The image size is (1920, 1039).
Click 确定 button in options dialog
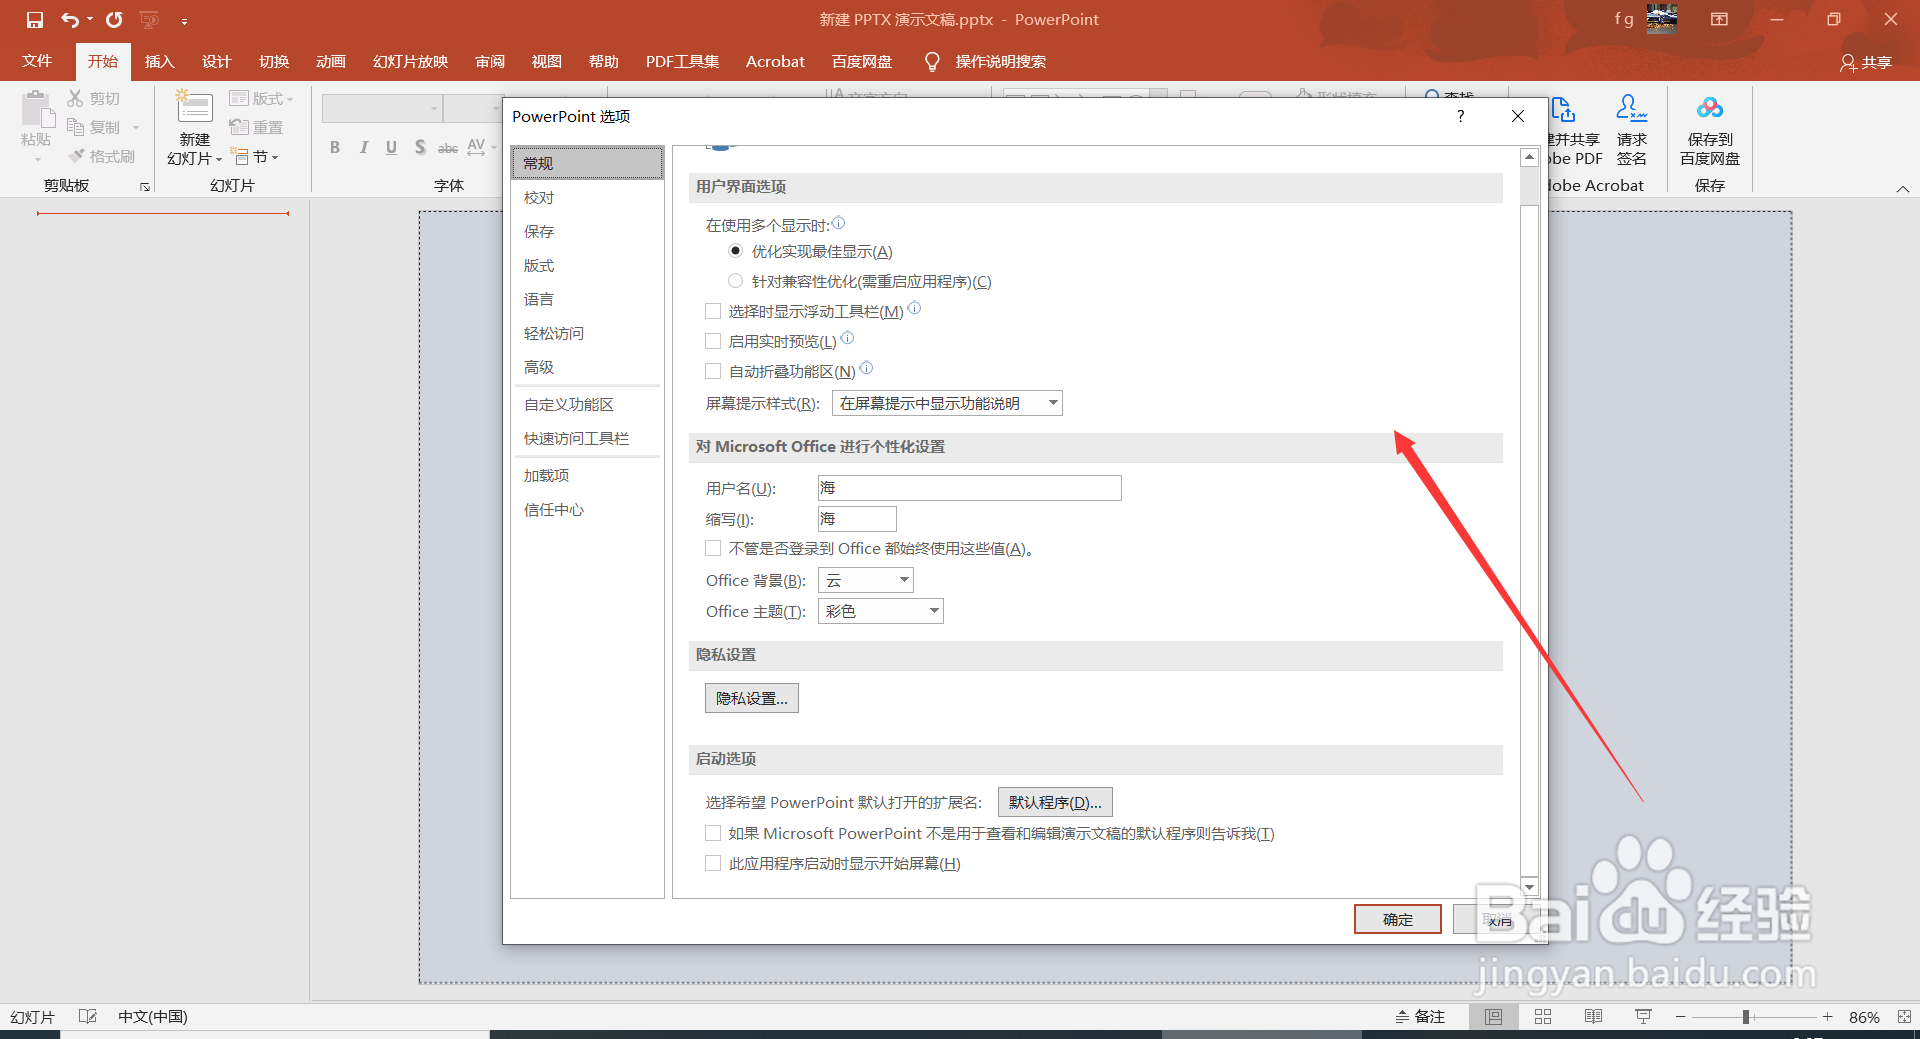tap(1398, 919)
